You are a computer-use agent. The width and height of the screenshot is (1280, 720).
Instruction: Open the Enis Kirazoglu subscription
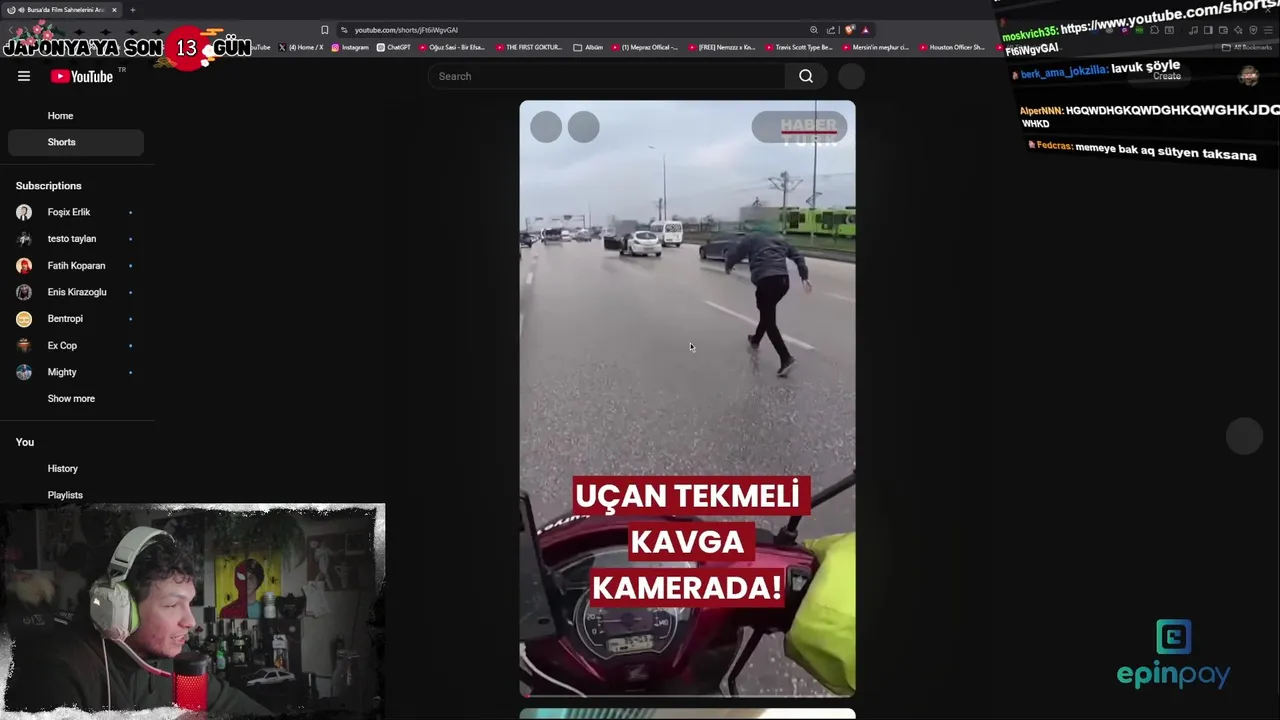tap(76, 292)
